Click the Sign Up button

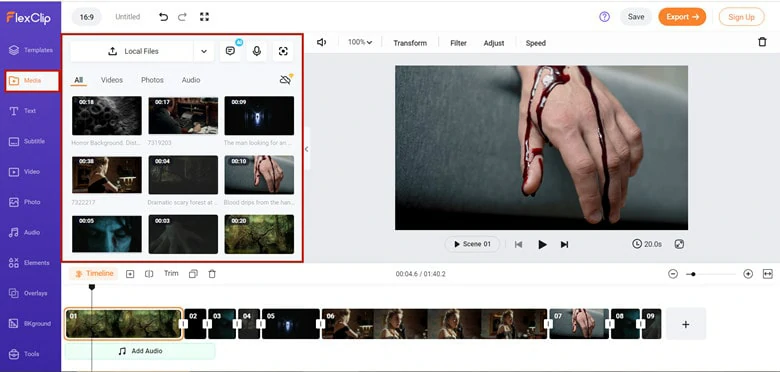point(741,17)
